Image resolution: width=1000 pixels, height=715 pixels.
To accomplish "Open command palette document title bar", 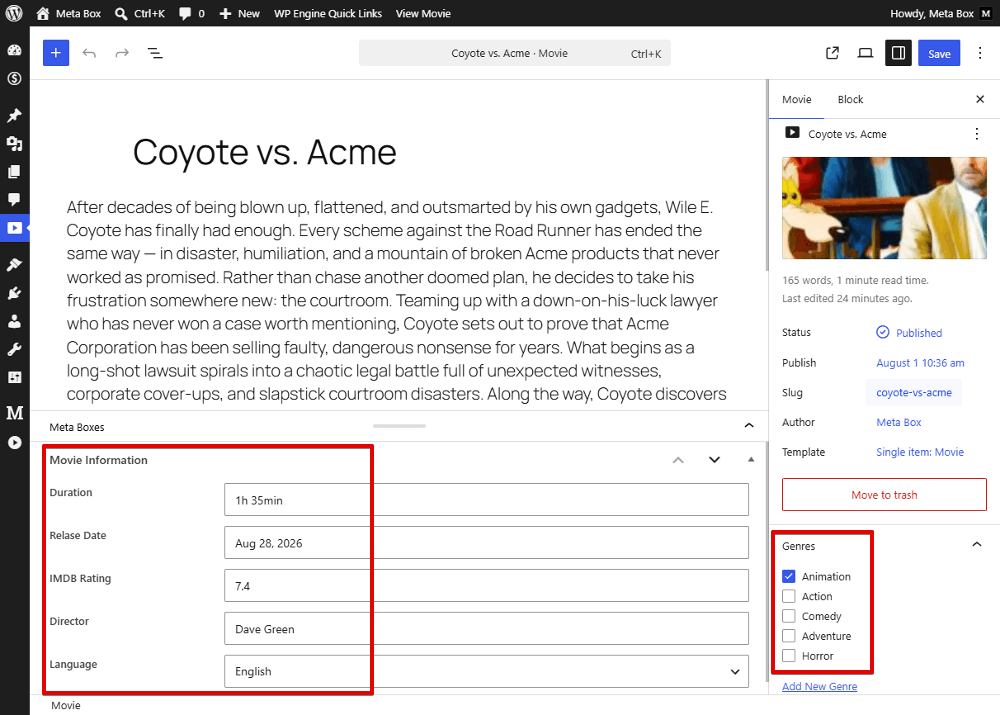I will tap(515, 53).
